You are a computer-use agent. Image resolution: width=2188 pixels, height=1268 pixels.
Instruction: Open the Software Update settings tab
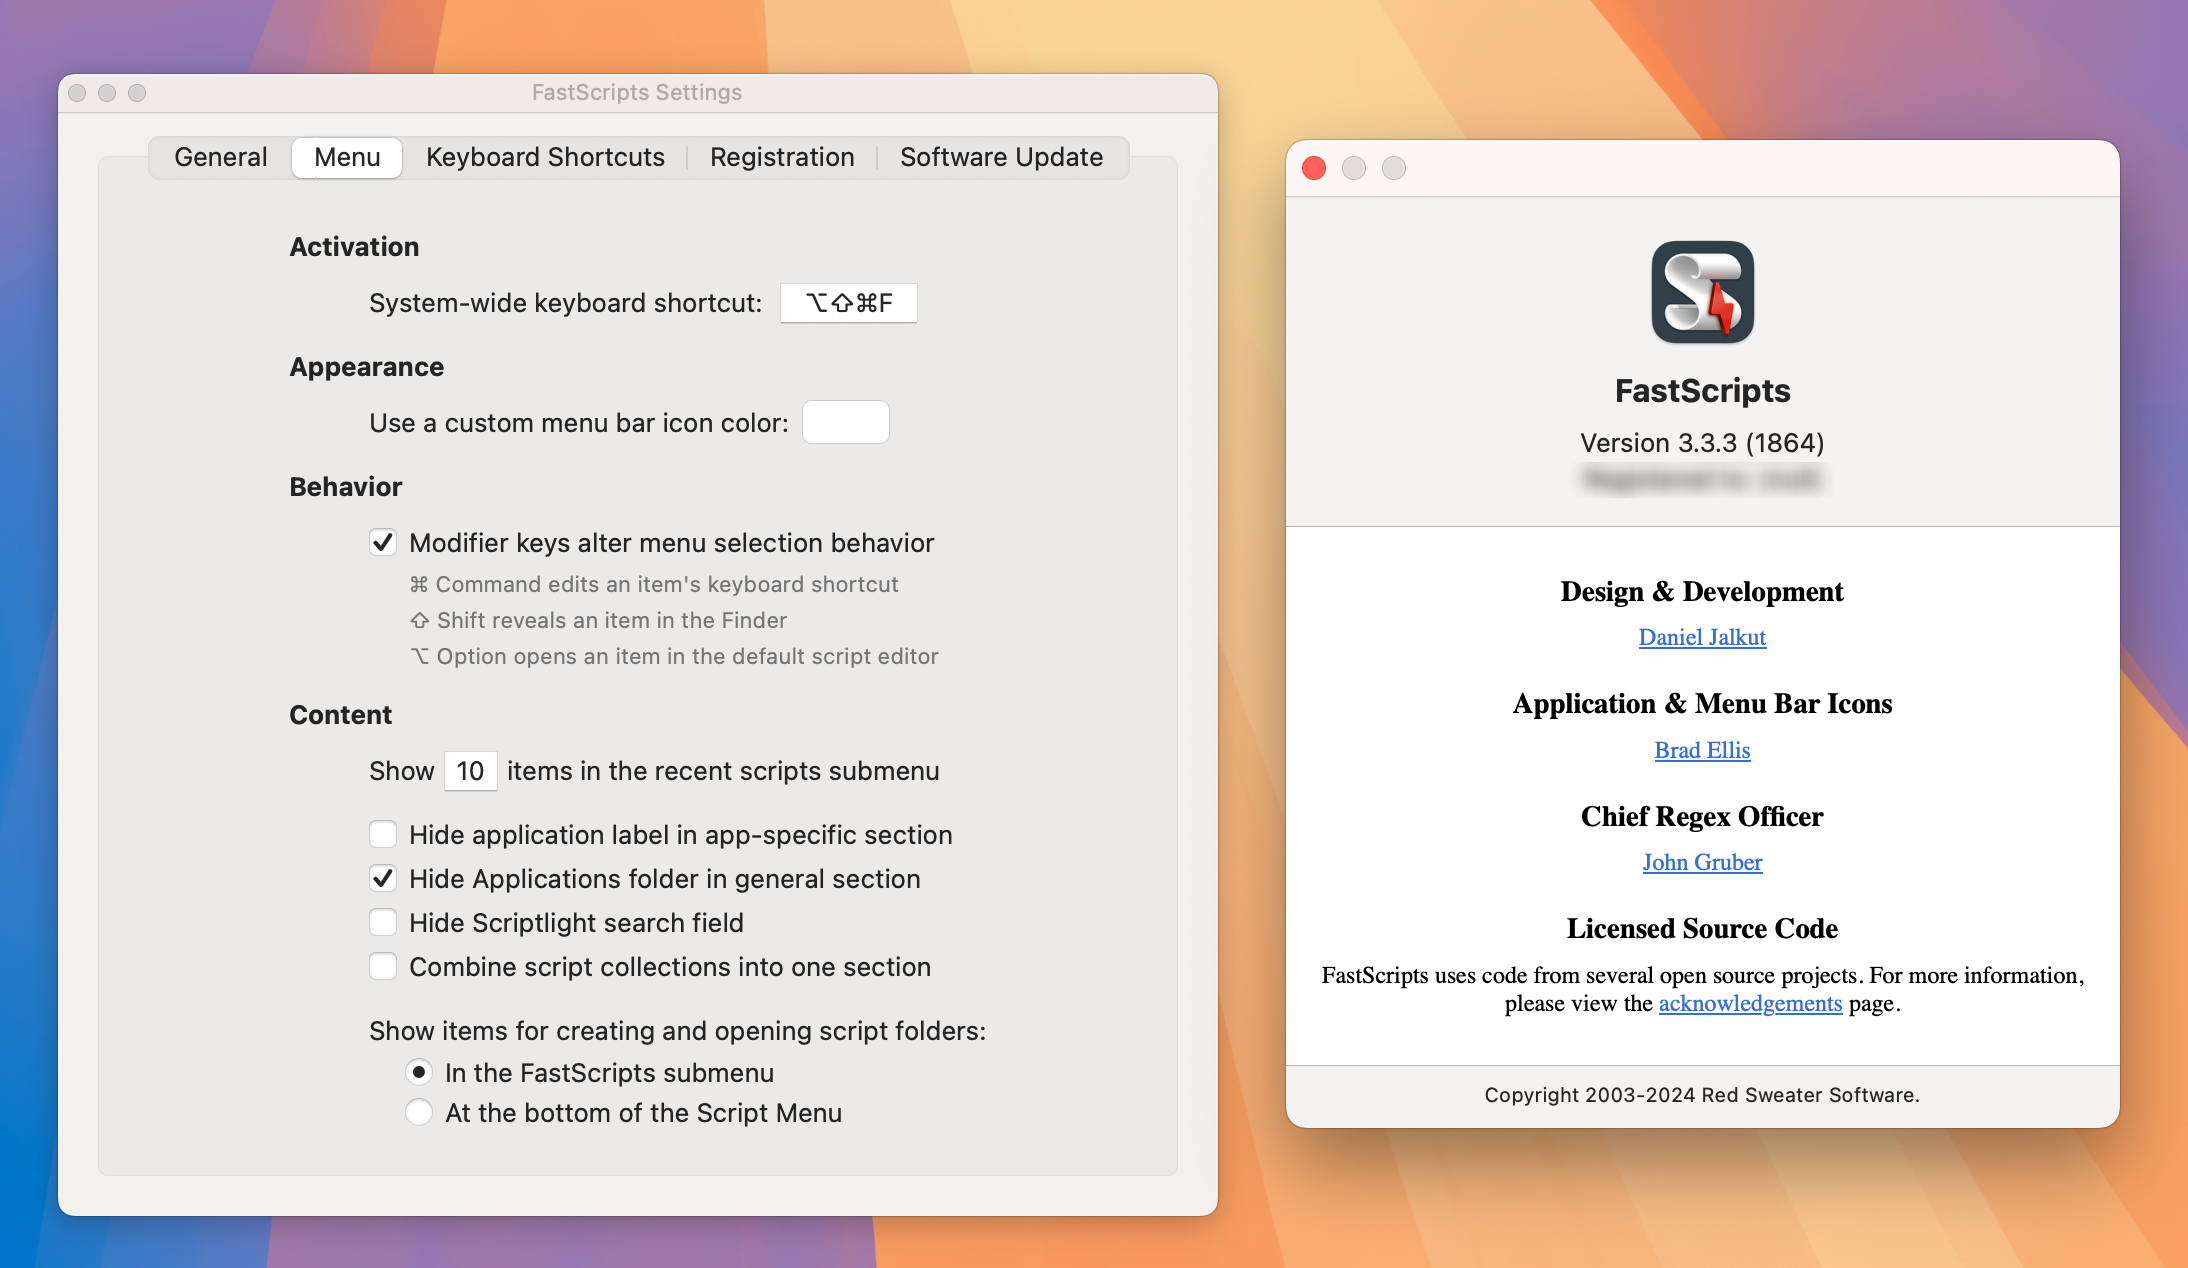(x=1000, y=157)
